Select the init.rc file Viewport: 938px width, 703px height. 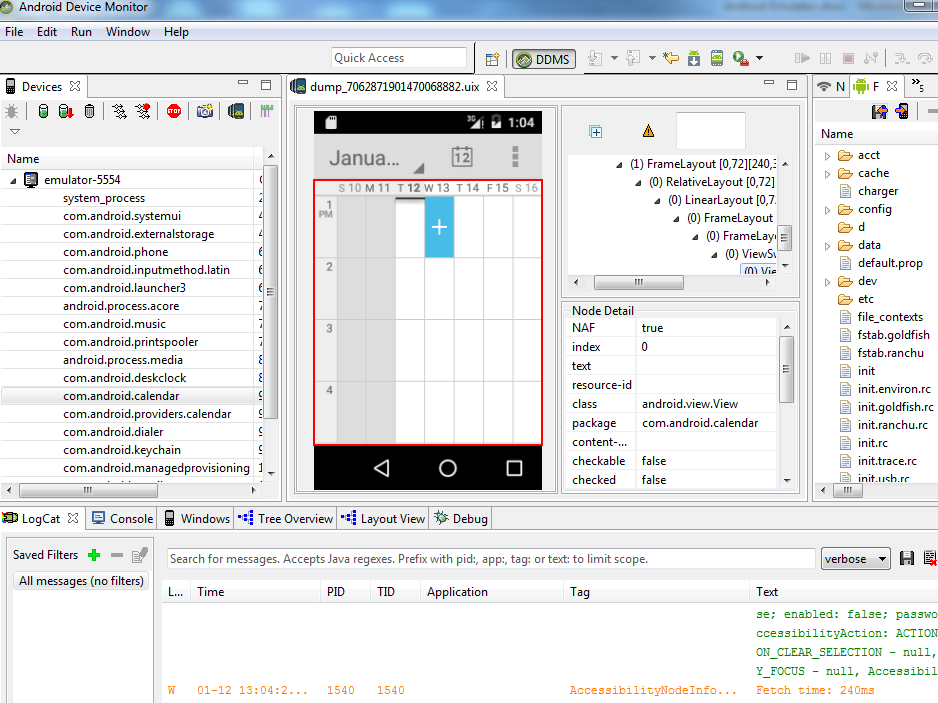[872, 443]
